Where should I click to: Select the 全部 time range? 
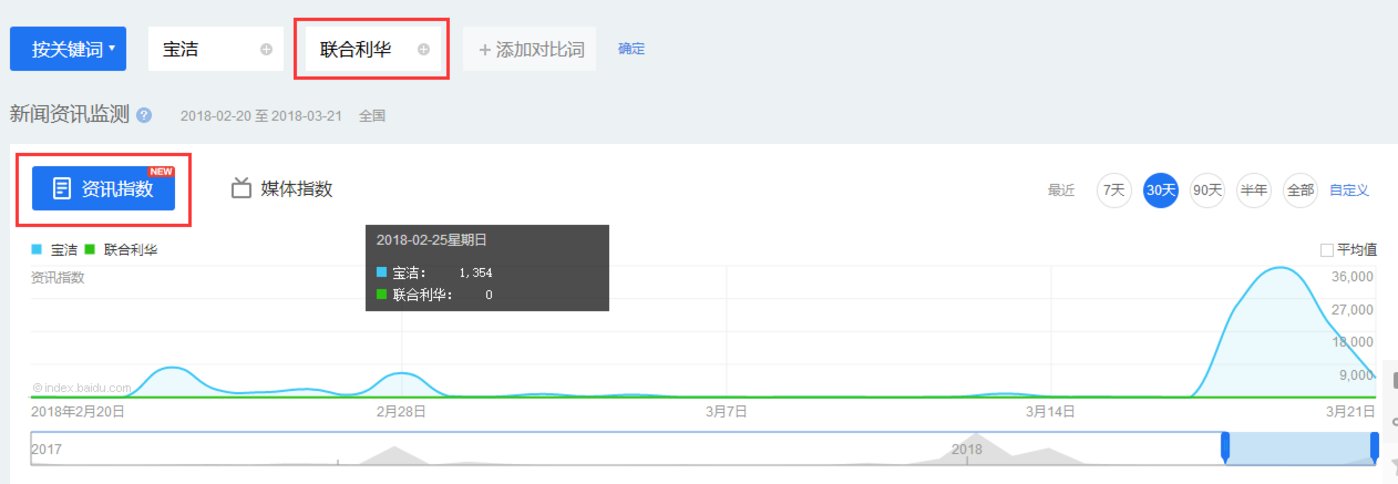coord(1300,190)
